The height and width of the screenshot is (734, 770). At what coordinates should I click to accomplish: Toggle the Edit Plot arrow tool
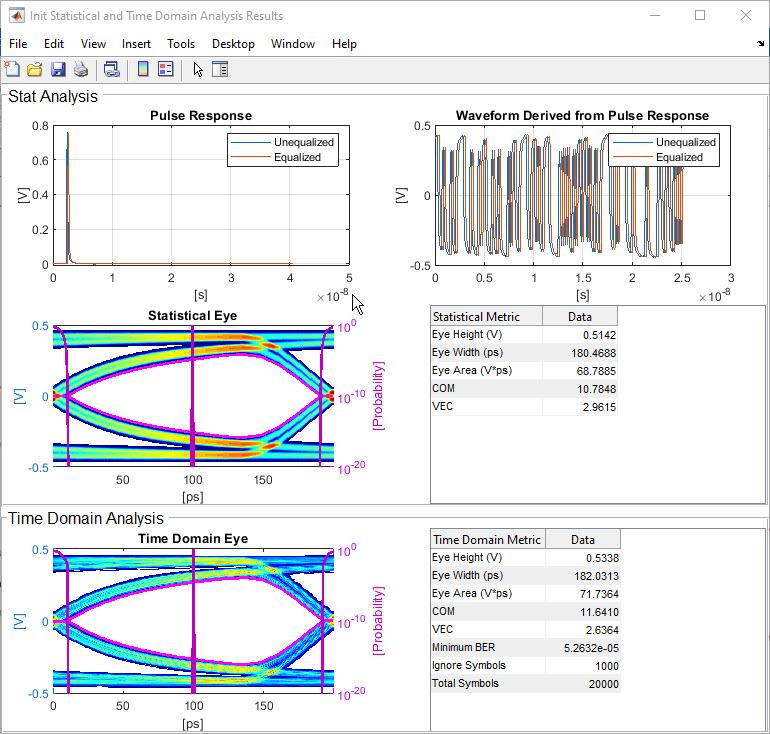pyautogui.click(x=198, y=69)
